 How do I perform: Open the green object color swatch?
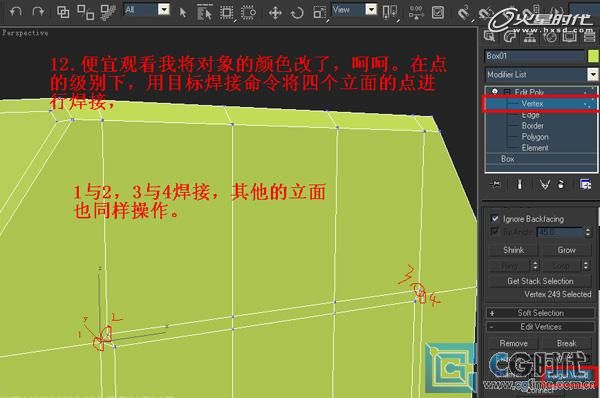[x=592, y=56]
